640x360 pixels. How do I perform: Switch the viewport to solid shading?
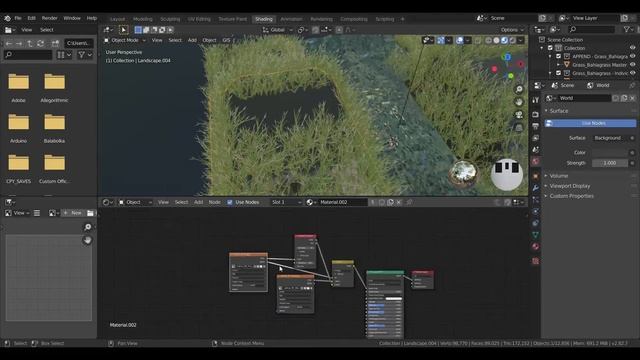click(496, 40)
